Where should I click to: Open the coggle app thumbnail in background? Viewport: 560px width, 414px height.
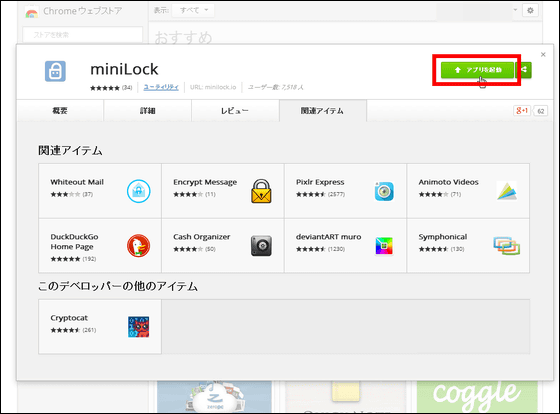point(477,396)
